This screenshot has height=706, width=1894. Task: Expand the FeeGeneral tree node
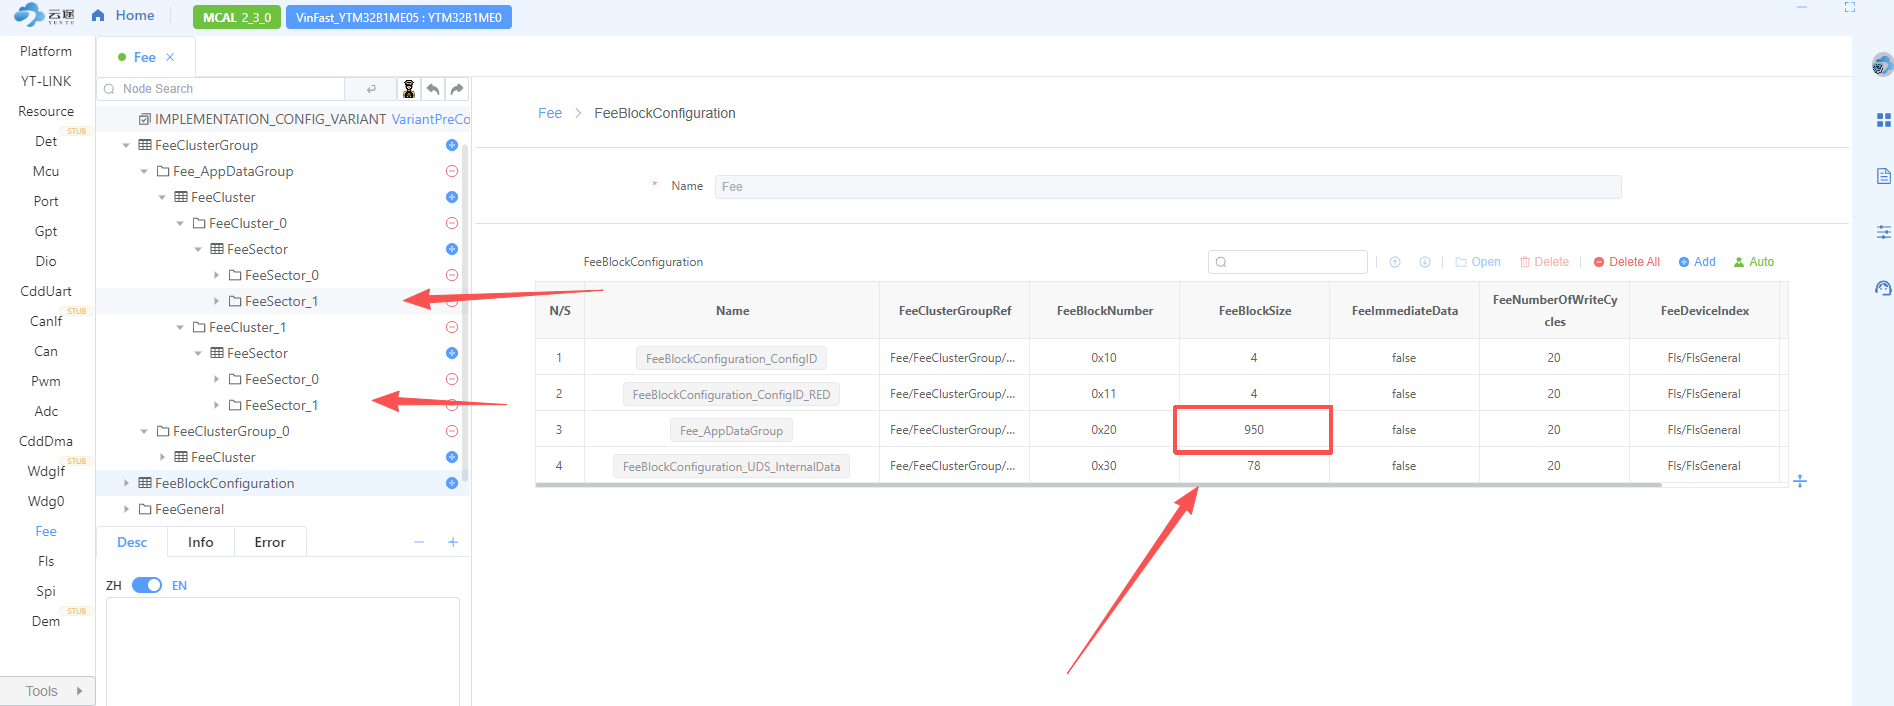[x=126, y=509]
